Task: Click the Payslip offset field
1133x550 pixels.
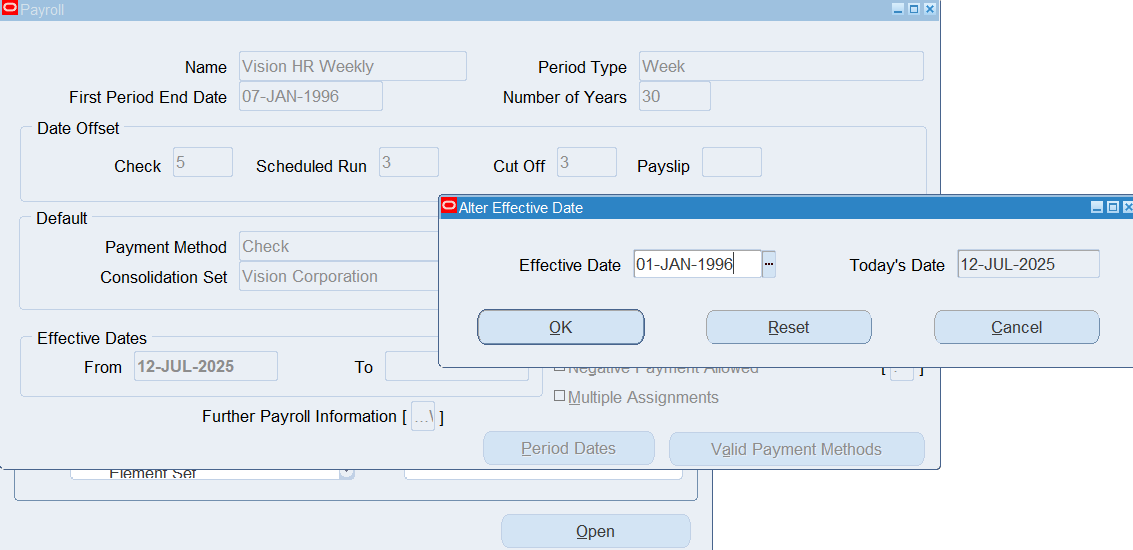Action: (x=731, y=162)
